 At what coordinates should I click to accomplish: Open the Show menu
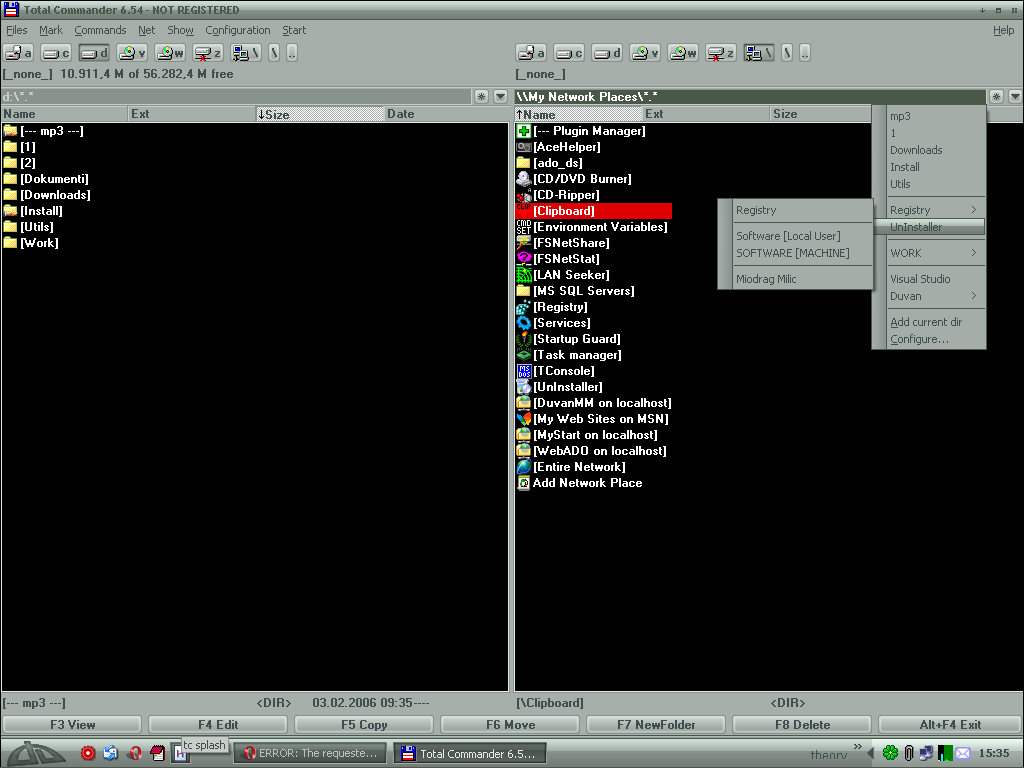pos(180,30)
